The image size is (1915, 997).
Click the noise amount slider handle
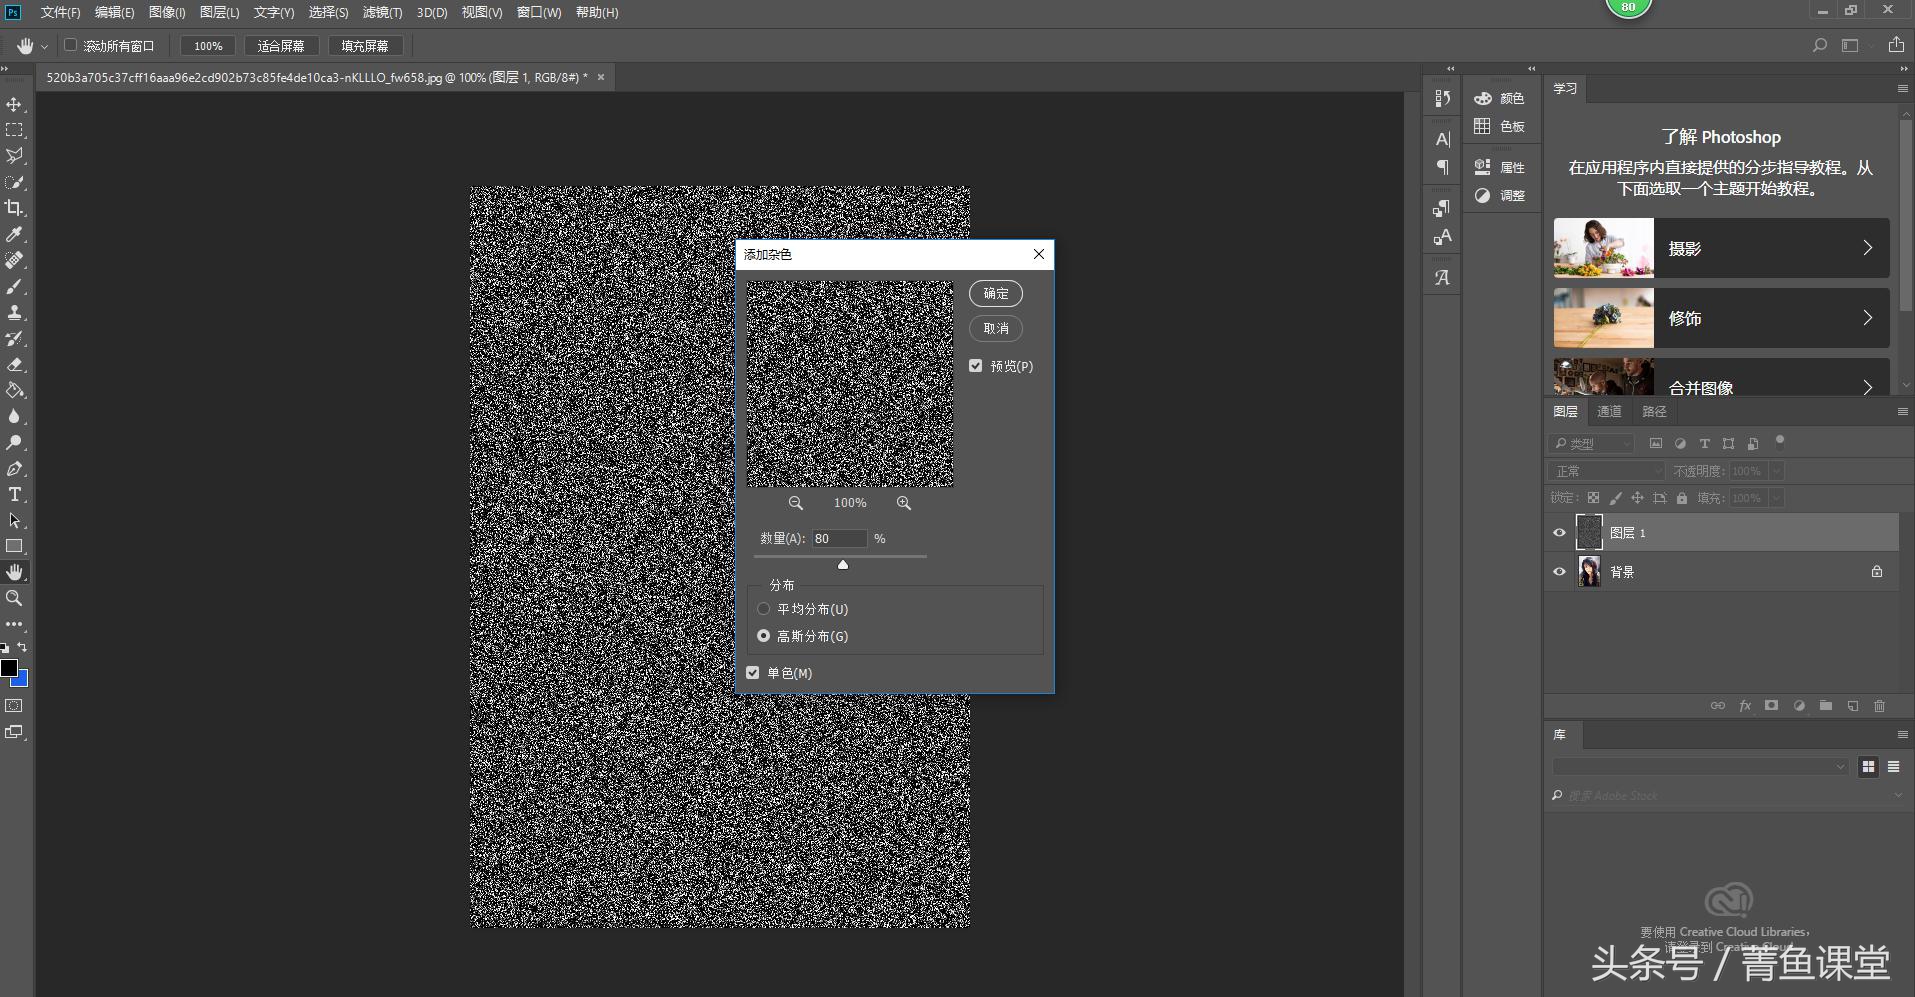coord(843,565)
